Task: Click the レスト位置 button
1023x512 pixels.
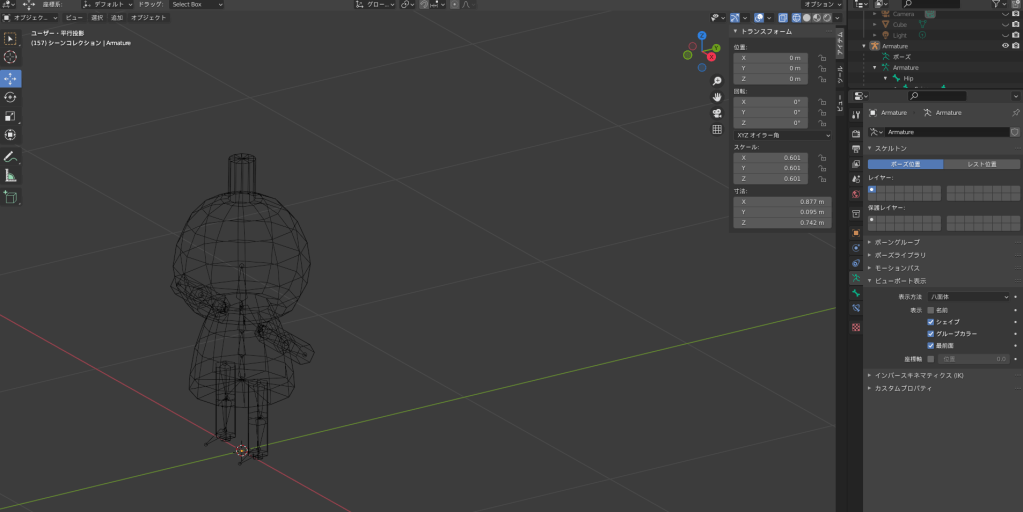Action: pos(982,164)
